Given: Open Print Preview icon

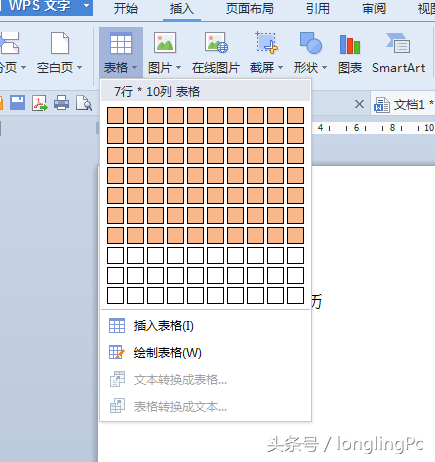Looking at the screenshot, I should point(84,103).
